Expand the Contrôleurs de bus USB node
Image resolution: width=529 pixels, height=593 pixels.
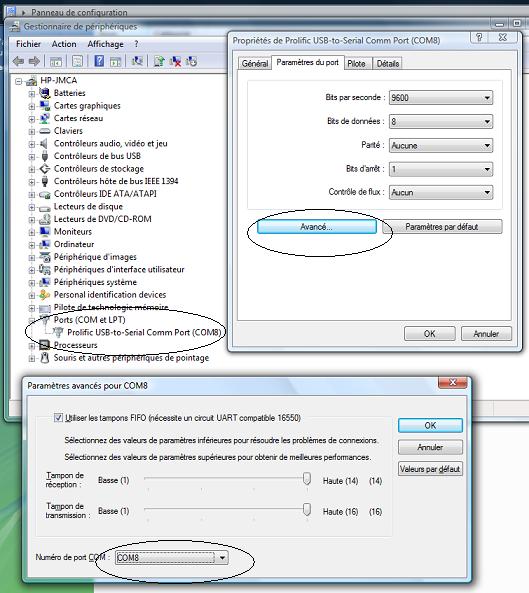(32, 157)
